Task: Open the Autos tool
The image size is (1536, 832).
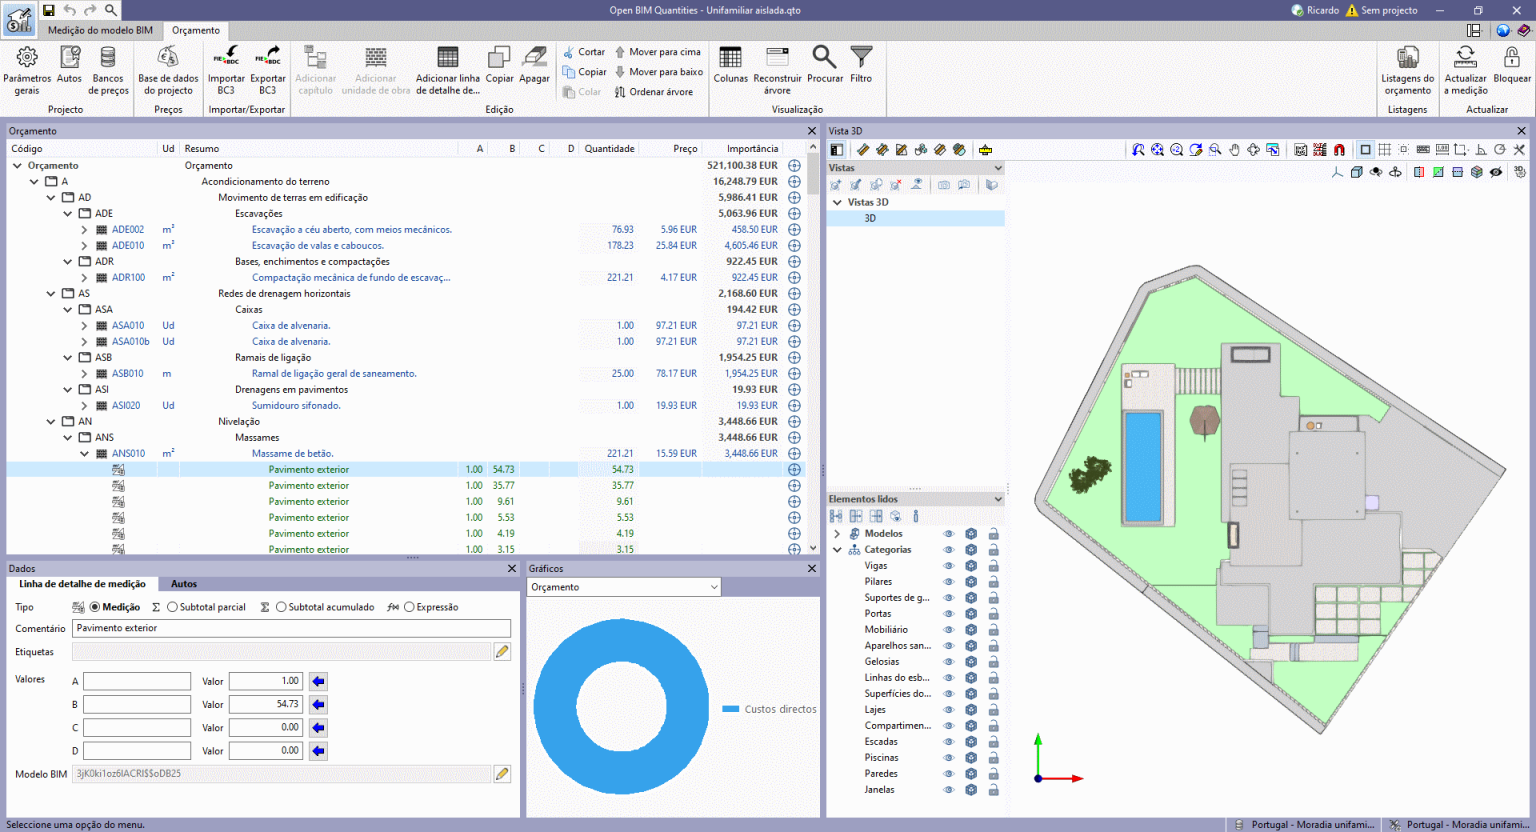Action: coord(69,65)
